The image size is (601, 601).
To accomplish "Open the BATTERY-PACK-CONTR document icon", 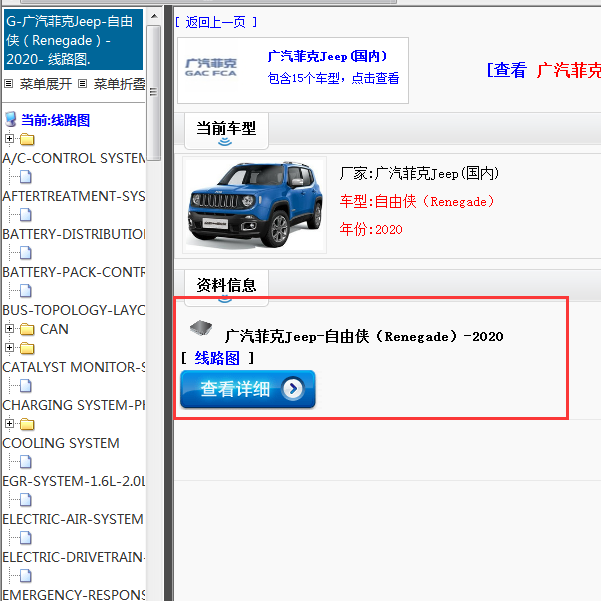I will point(26,253).
